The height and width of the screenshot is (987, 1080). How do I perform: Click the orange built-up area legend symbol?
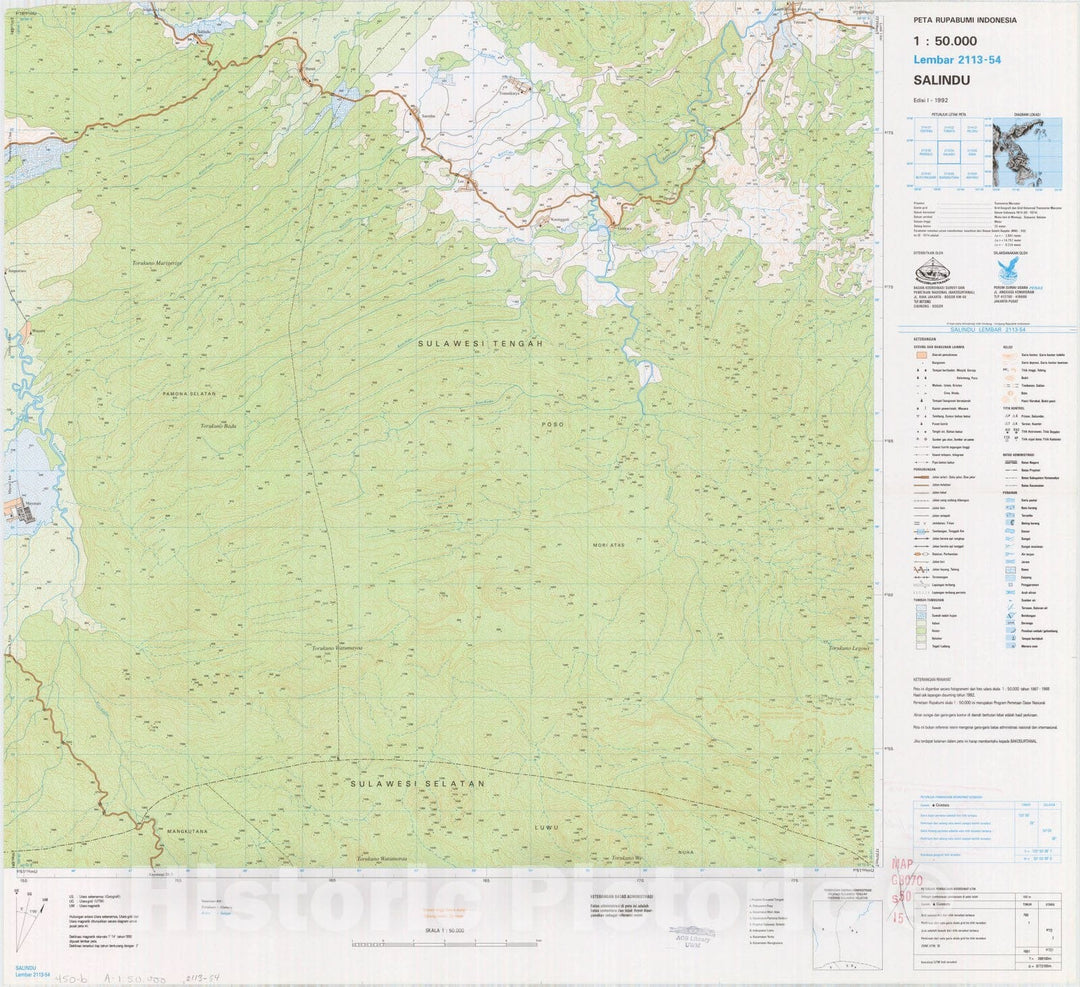coord(920,357)
